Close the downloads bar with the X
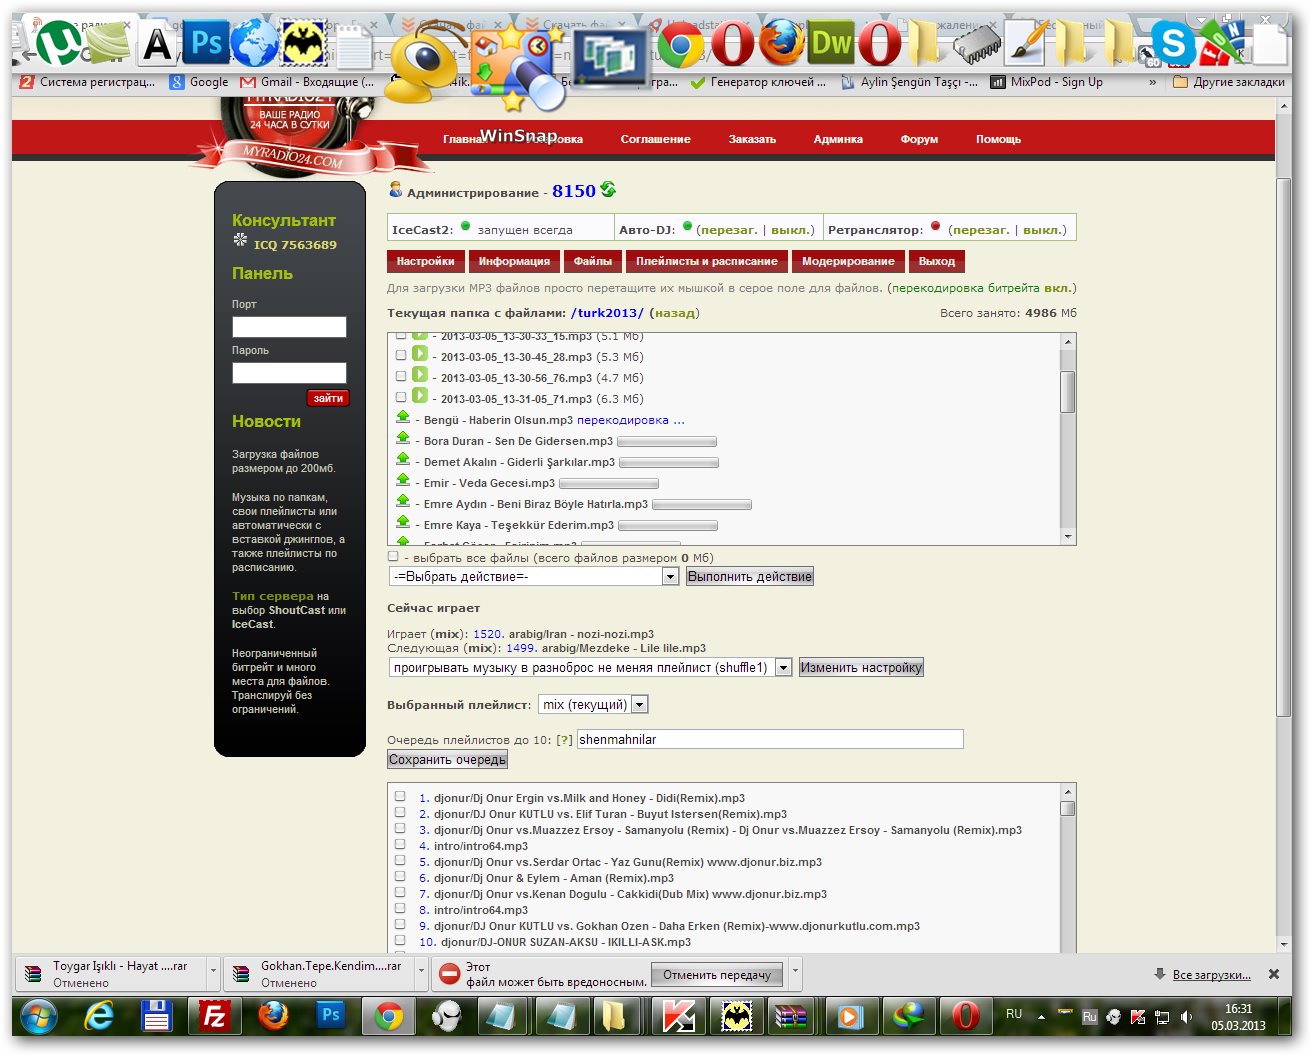Screen dimensions: 1312x1056 [1273, 974]
